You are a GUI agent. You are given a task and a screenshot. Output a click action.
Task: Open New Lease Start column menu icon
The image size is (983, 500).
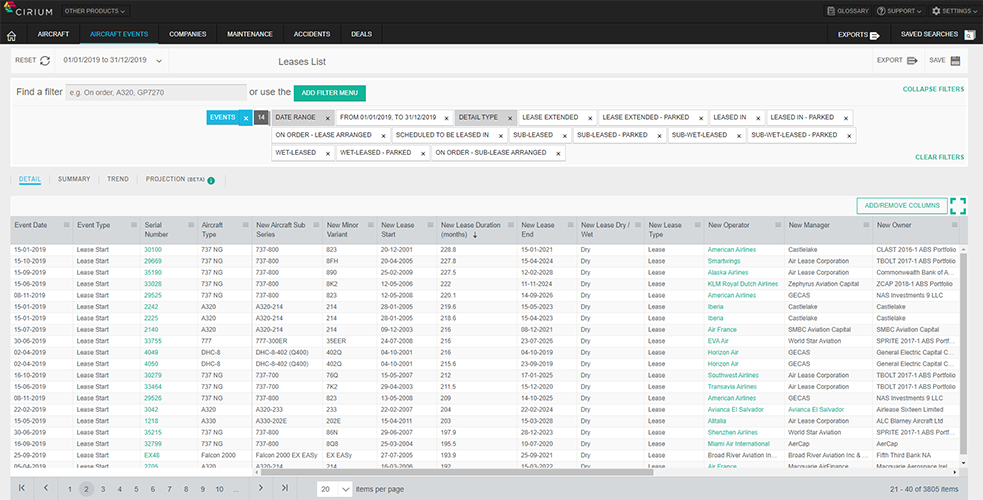click(x=429, y=226)
